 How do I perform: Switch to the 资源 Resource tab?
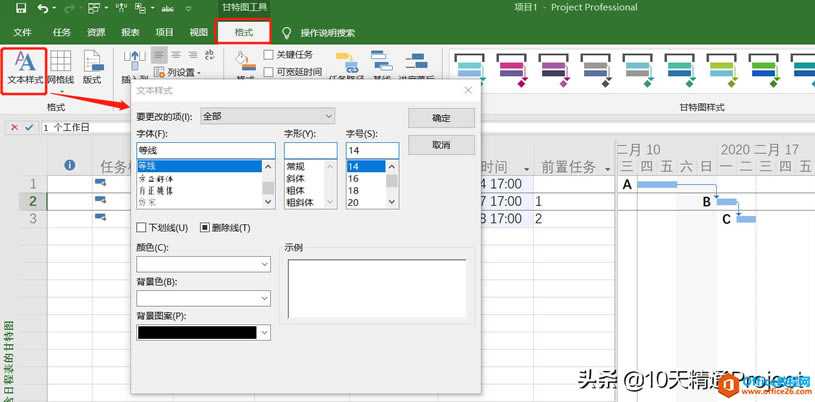click(96, 33)
